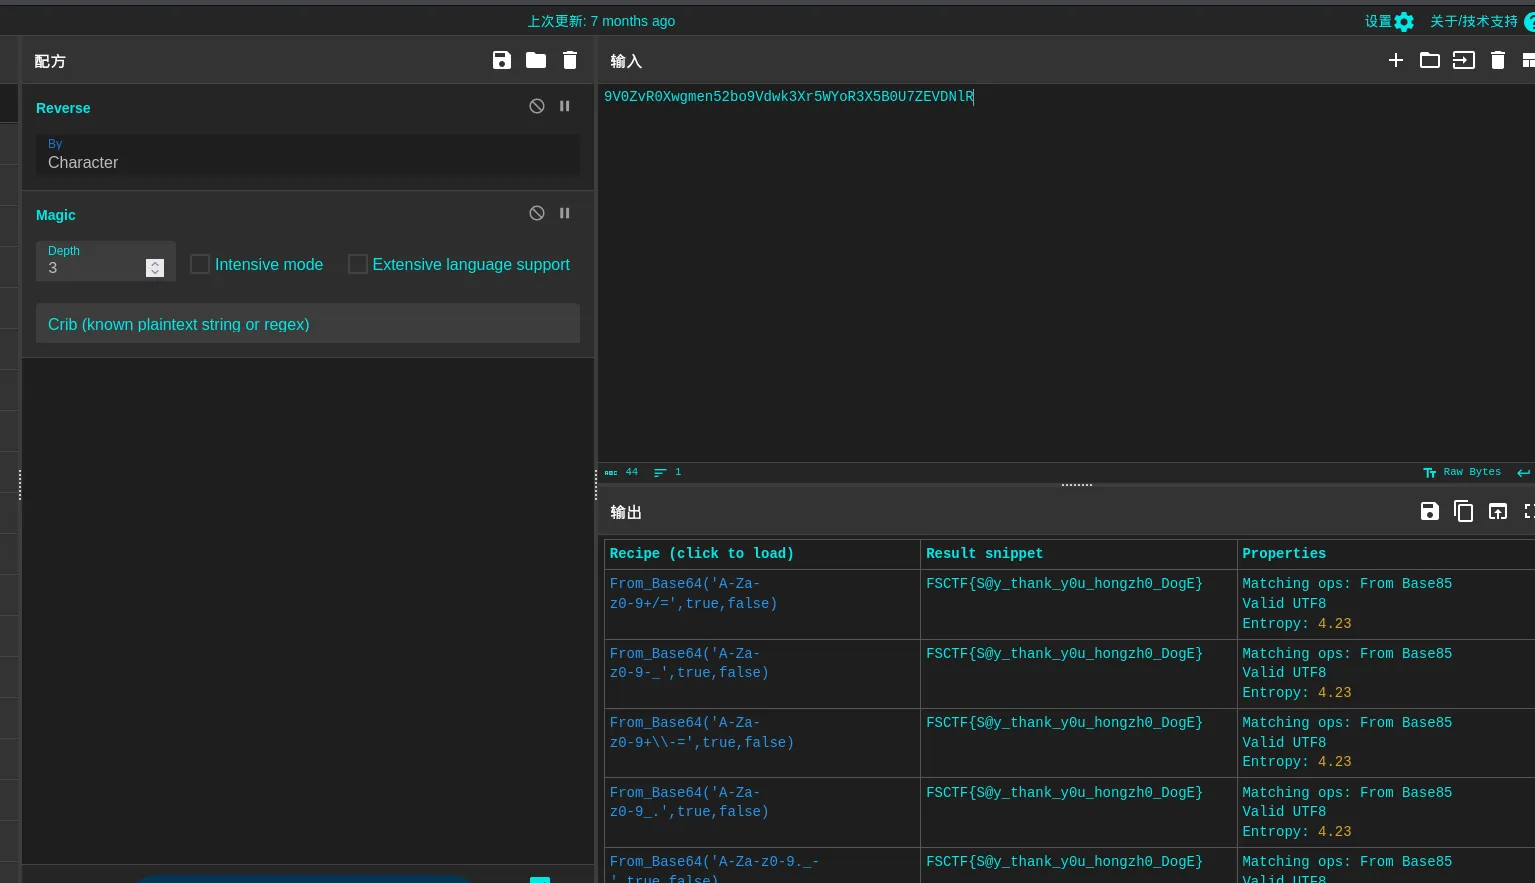Replace input with output icon

pyautogui.click(x=1498, y=511)
